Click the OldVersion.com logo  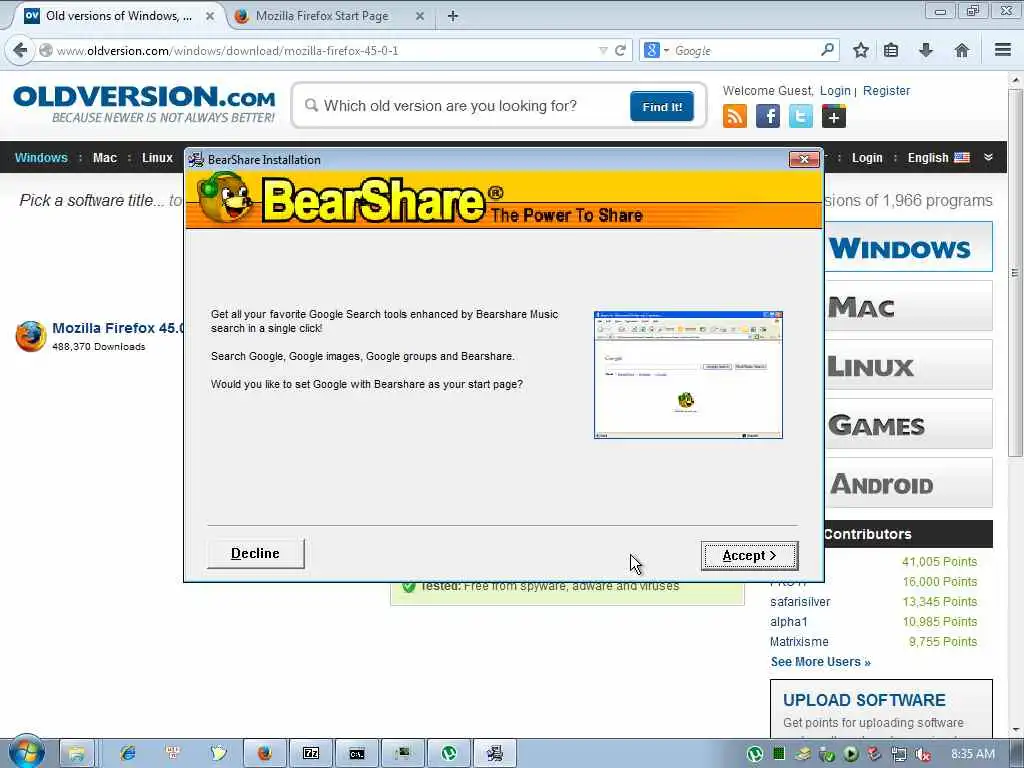(x=144, y=103)
